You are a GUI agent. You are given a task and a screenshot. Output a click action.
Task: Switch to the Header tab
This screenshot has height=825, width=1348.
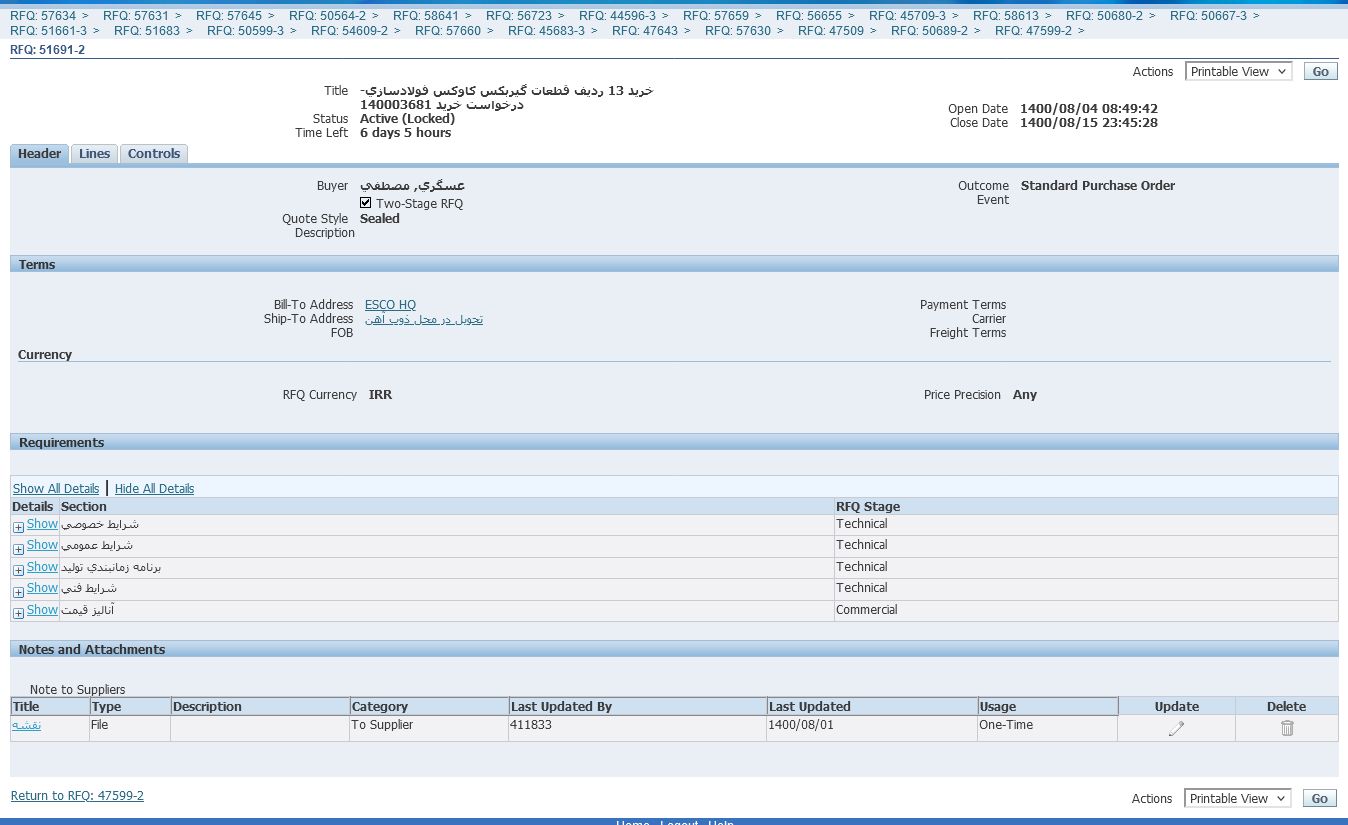(39, 154)
